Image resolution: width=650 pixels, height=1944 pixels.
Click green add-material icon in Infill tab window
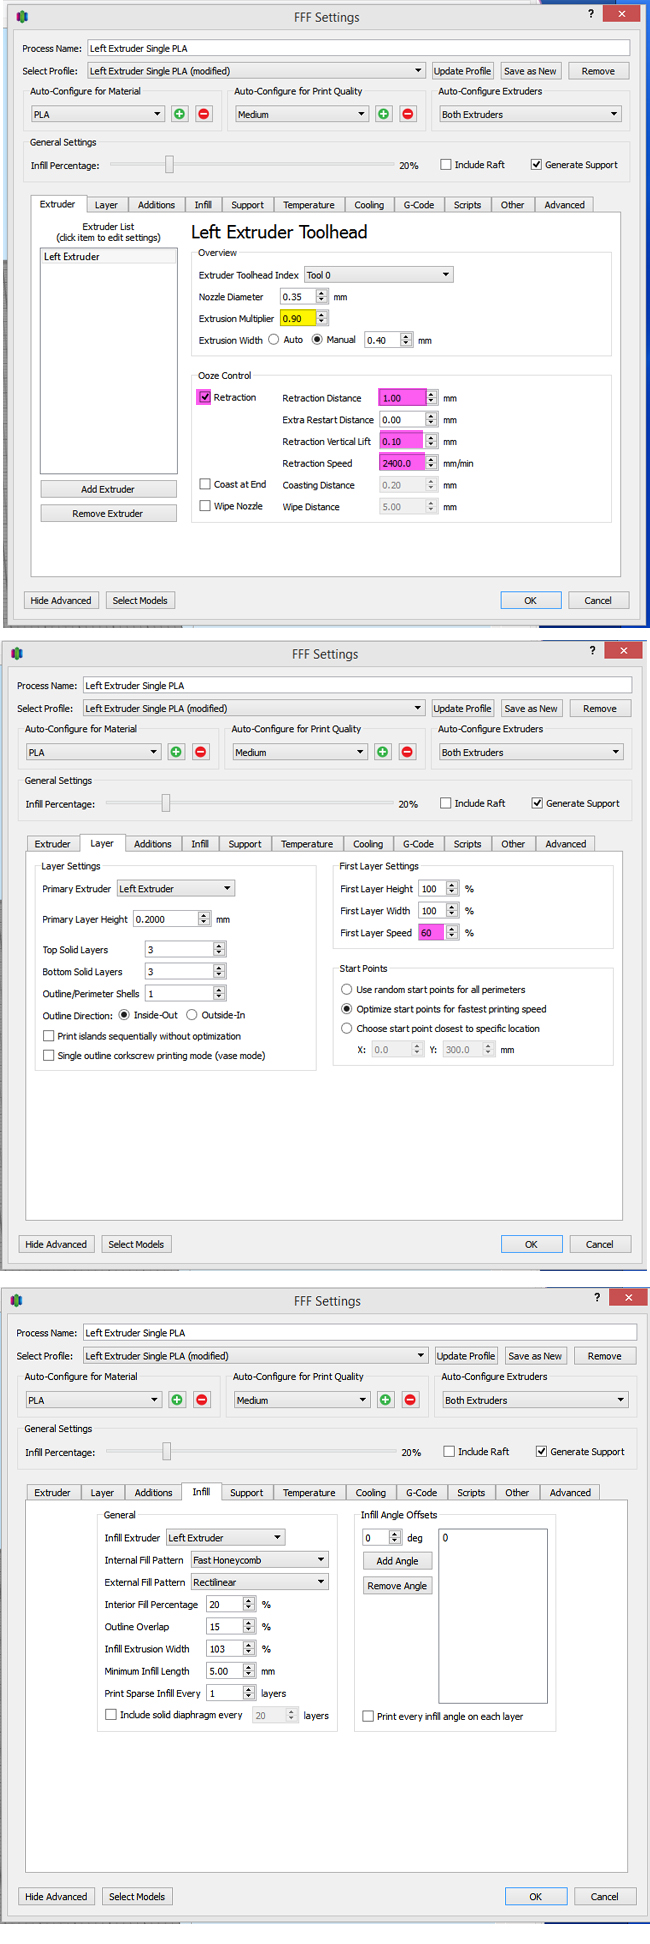pyautogui.click(x=177, y=1400)
